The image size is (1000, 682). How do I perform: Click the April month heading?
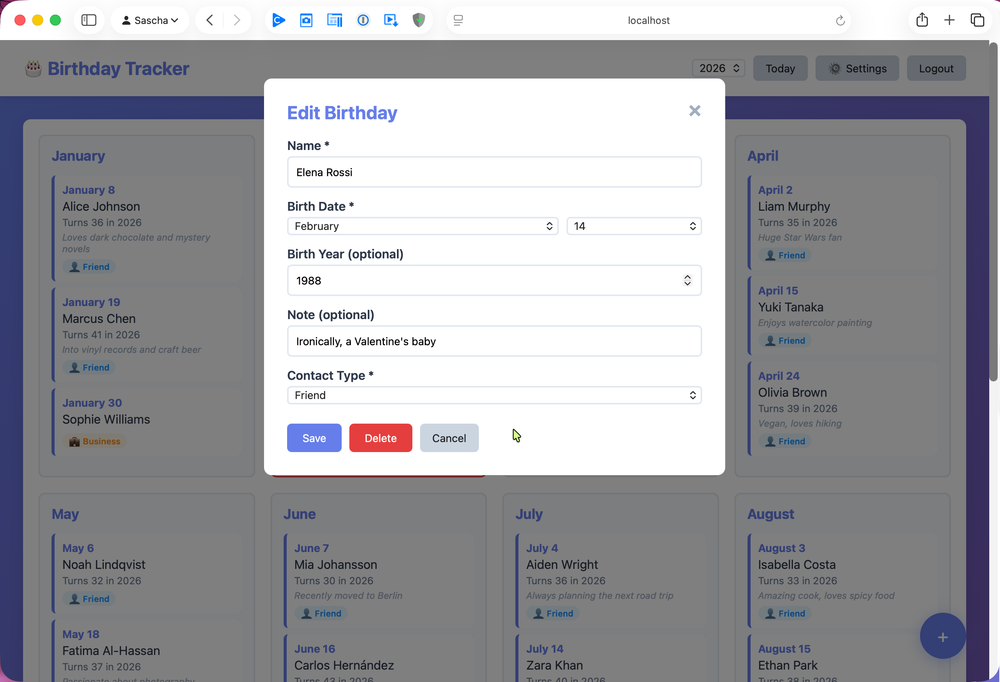click(x=763, y=156)
